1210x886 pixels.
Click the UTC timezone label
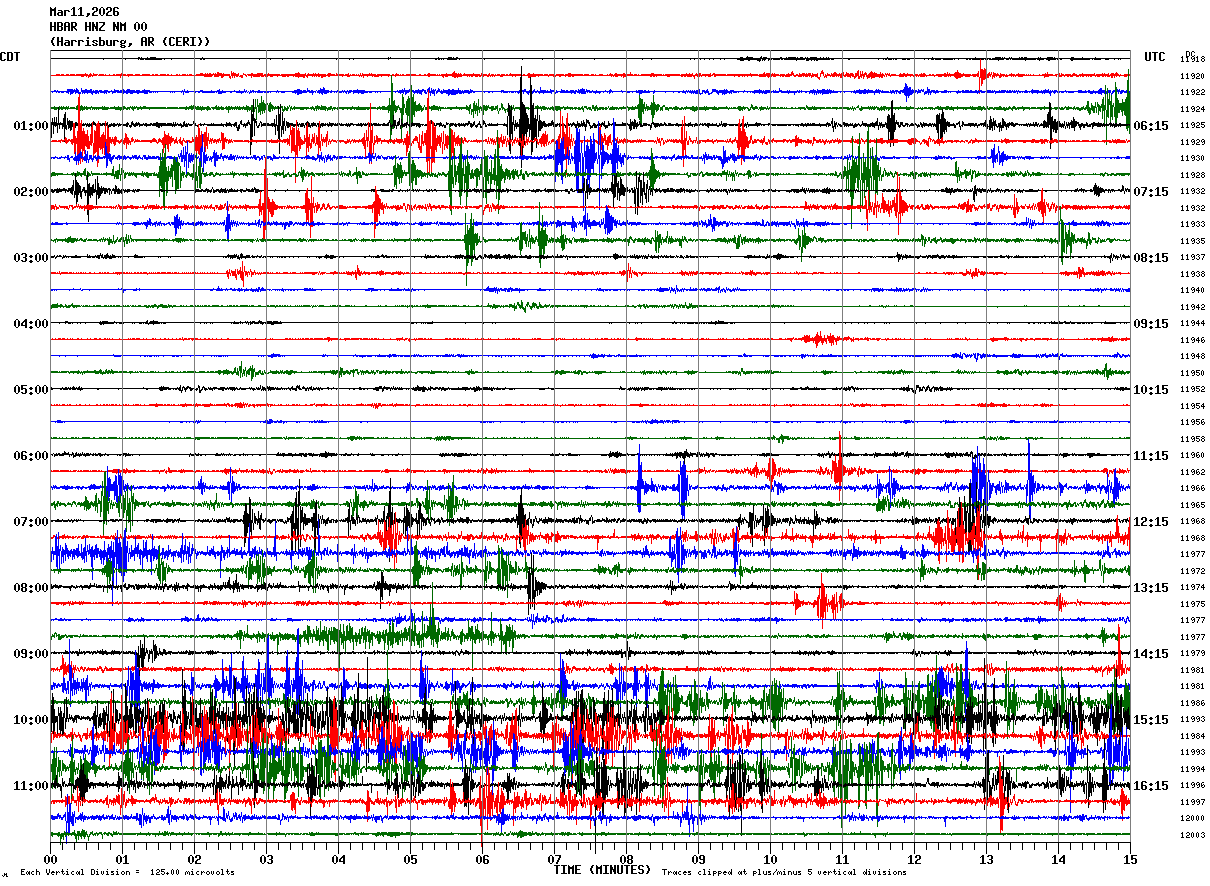point(1155,57)
